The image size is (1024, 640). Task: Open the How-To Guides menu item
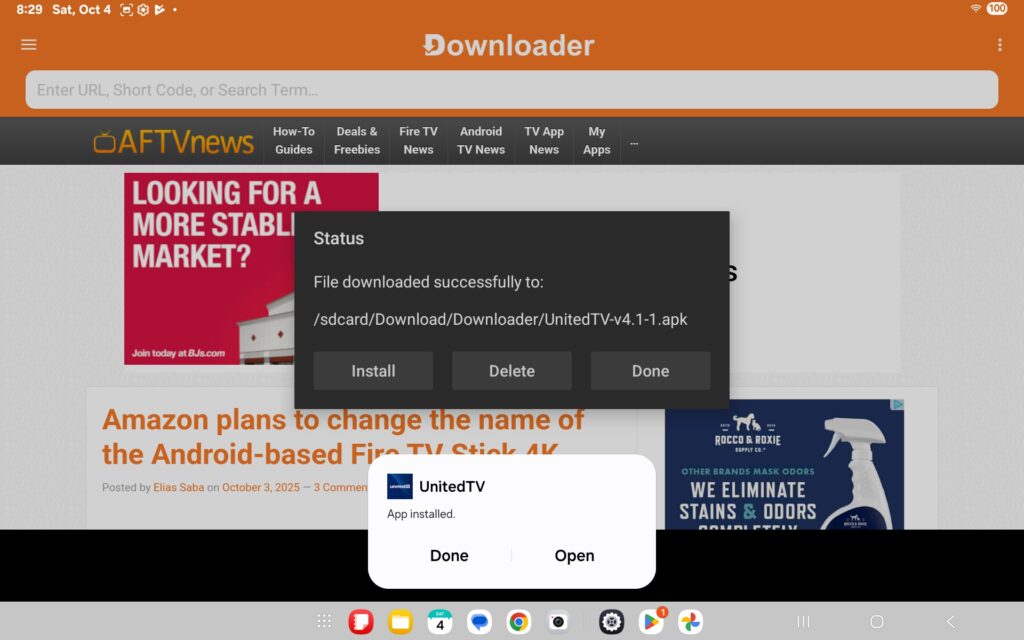coord(294,141)
